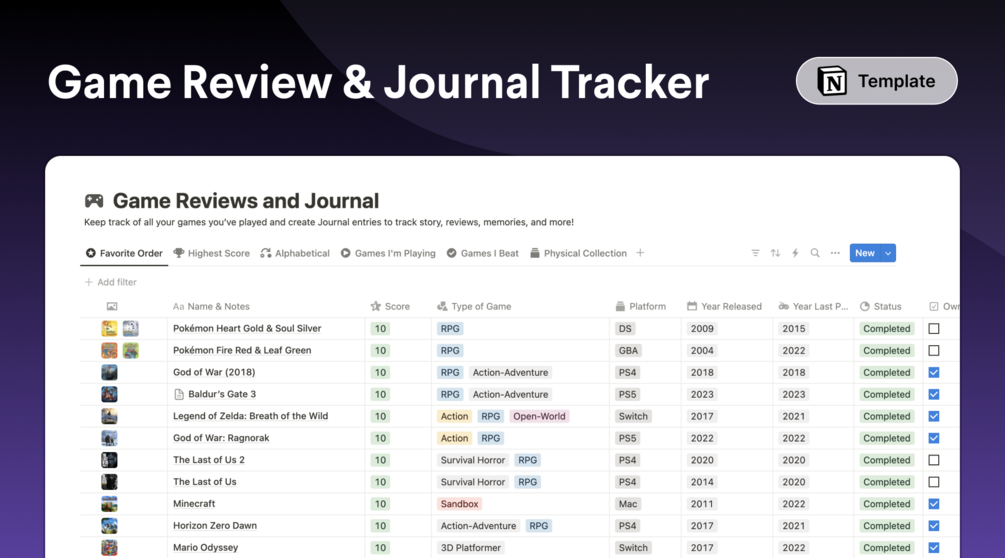Uncheck Owned box for Minecraft

tap(934, 504)
